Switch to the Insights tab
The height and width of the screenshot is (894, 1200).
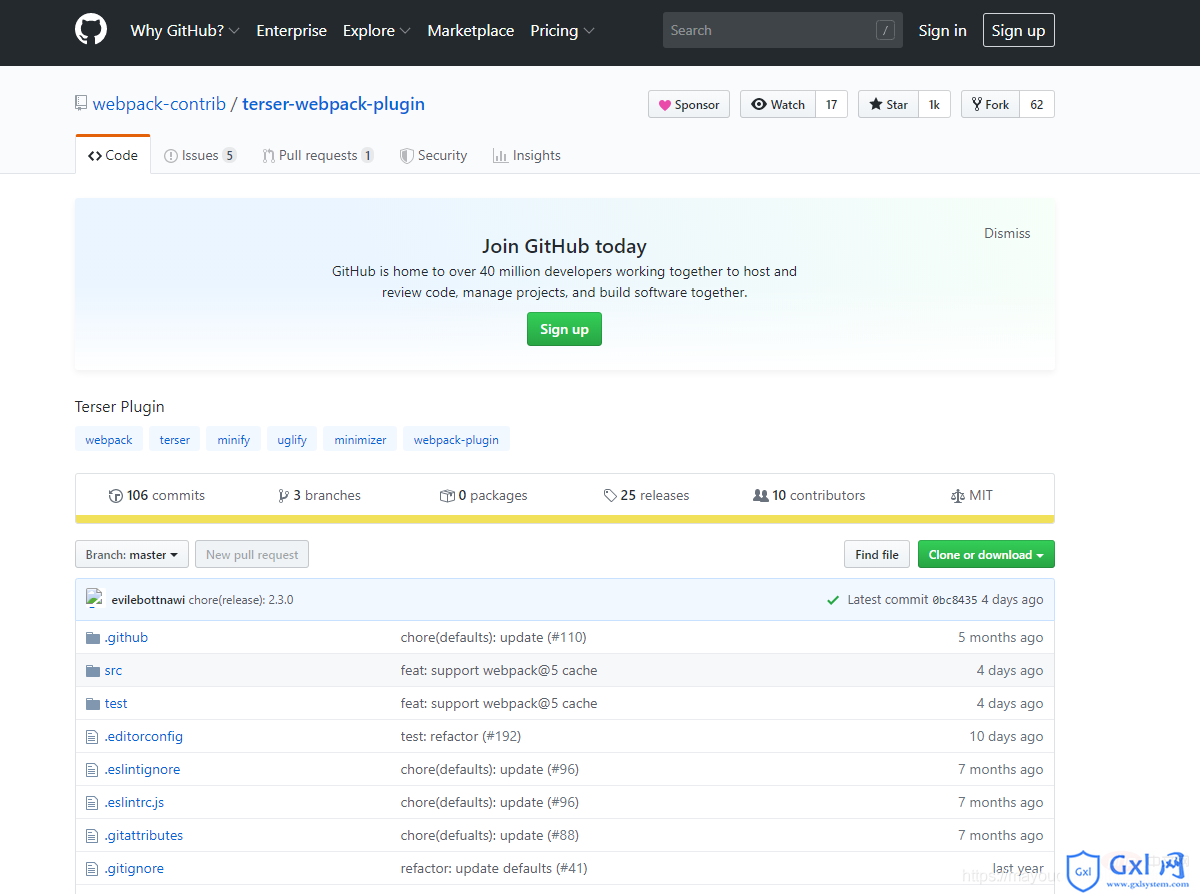tap(526, 155)
